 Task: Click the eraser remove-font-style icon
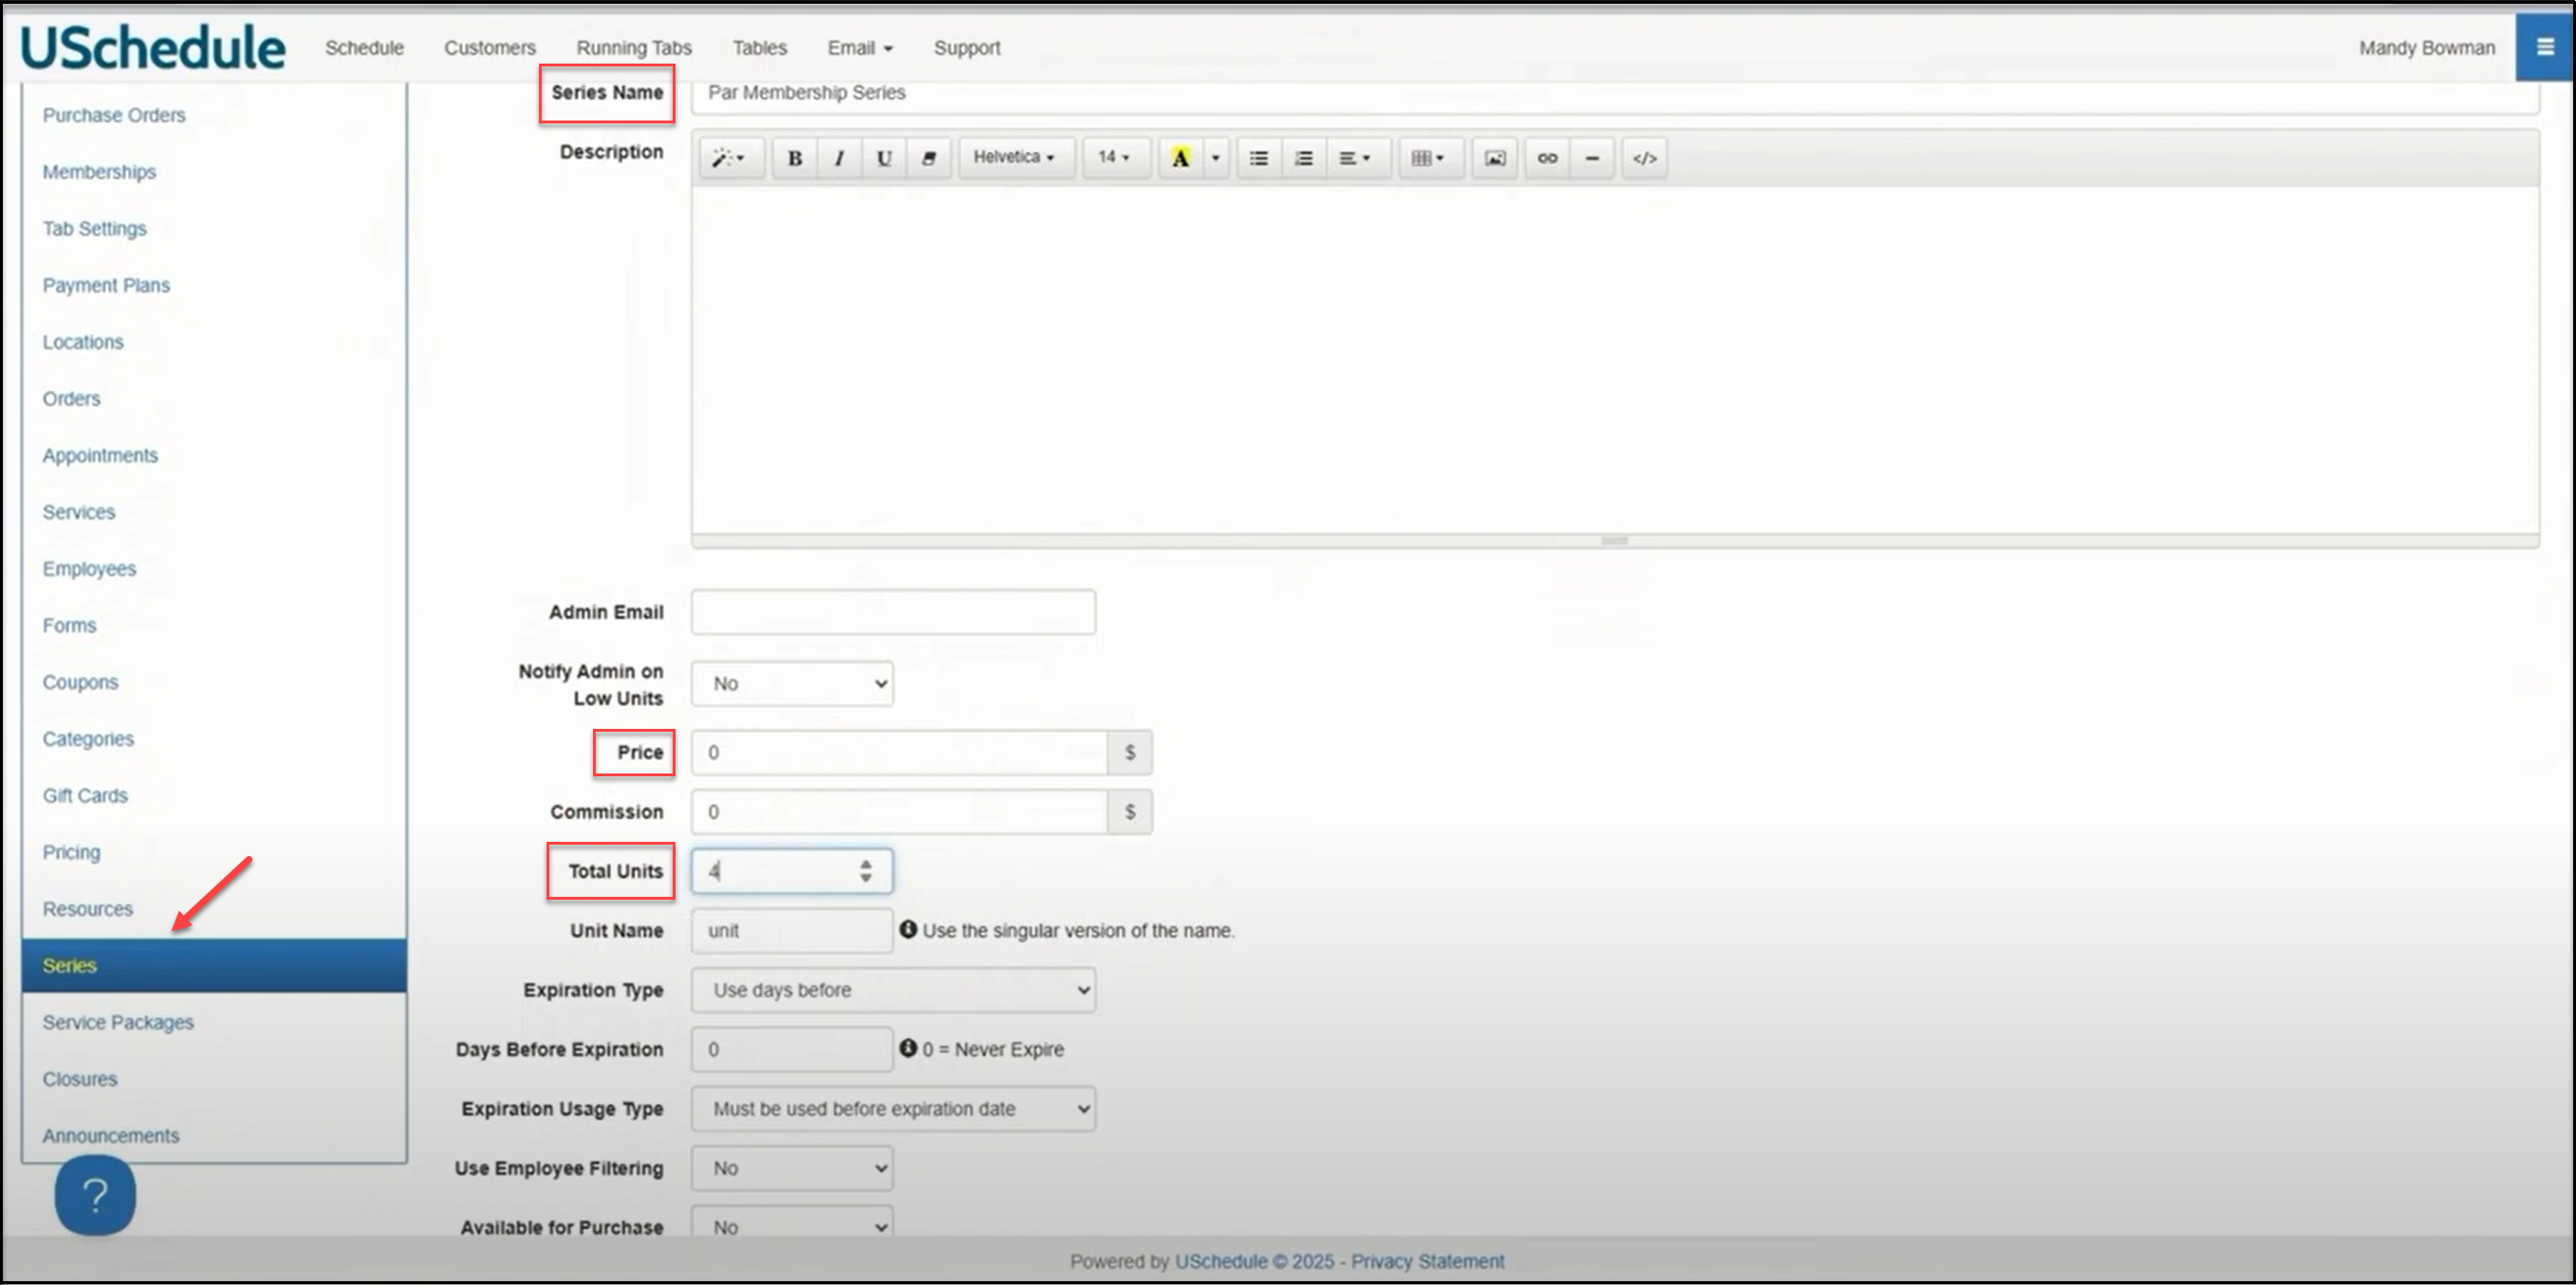pos(928,158)
